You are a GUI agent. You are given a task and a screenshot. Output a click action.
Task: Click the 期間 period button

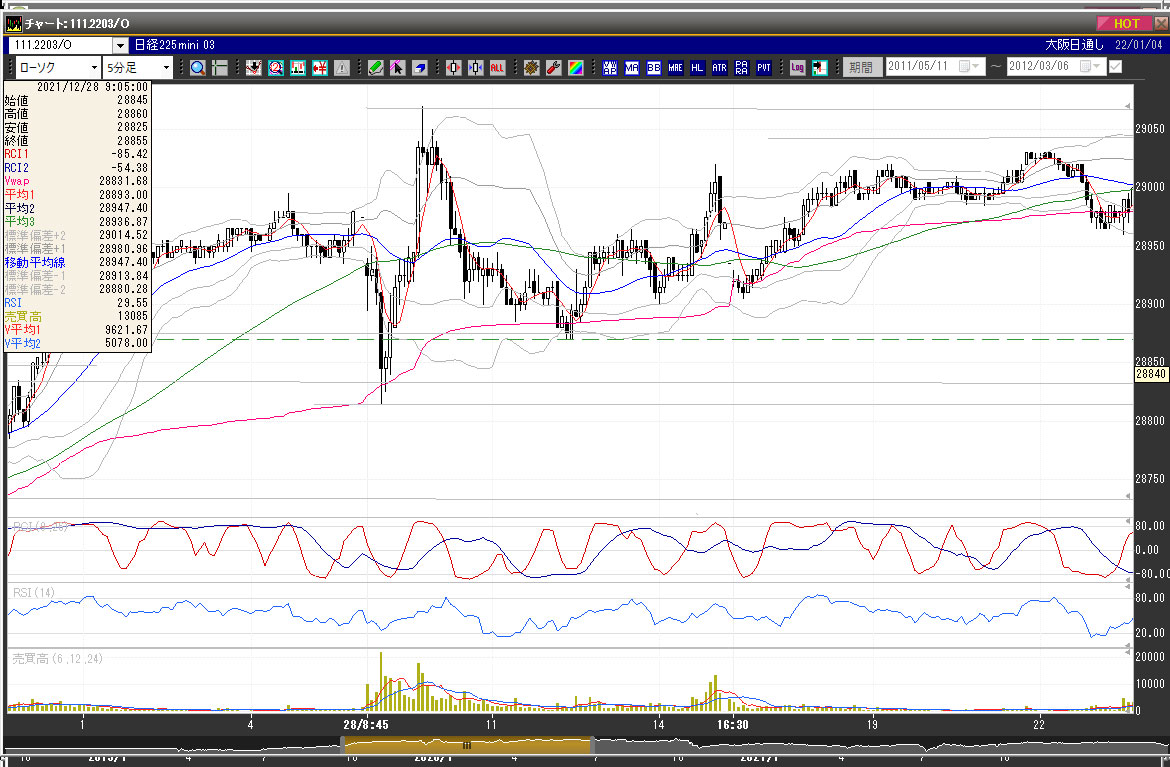(x=861, y=67)
